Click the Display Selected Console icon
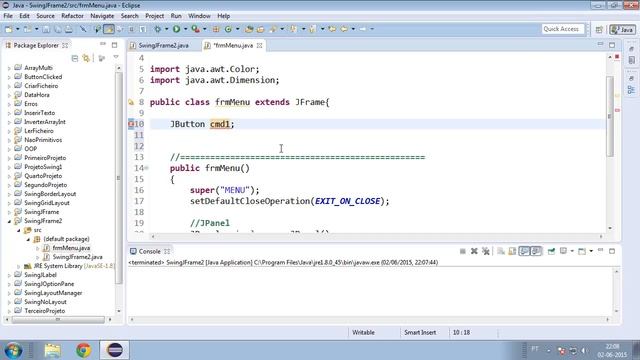This screenshot has height=360, width=640. tap(564, 251)
